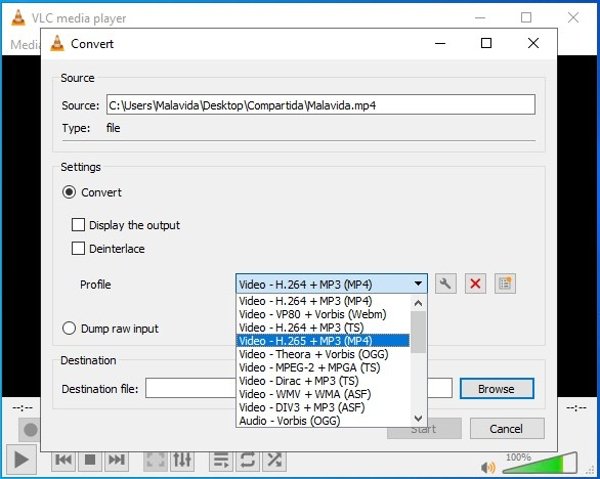600x479 pixels.
Task: Click profile list scroll down arrow
Action: point(418,418)
